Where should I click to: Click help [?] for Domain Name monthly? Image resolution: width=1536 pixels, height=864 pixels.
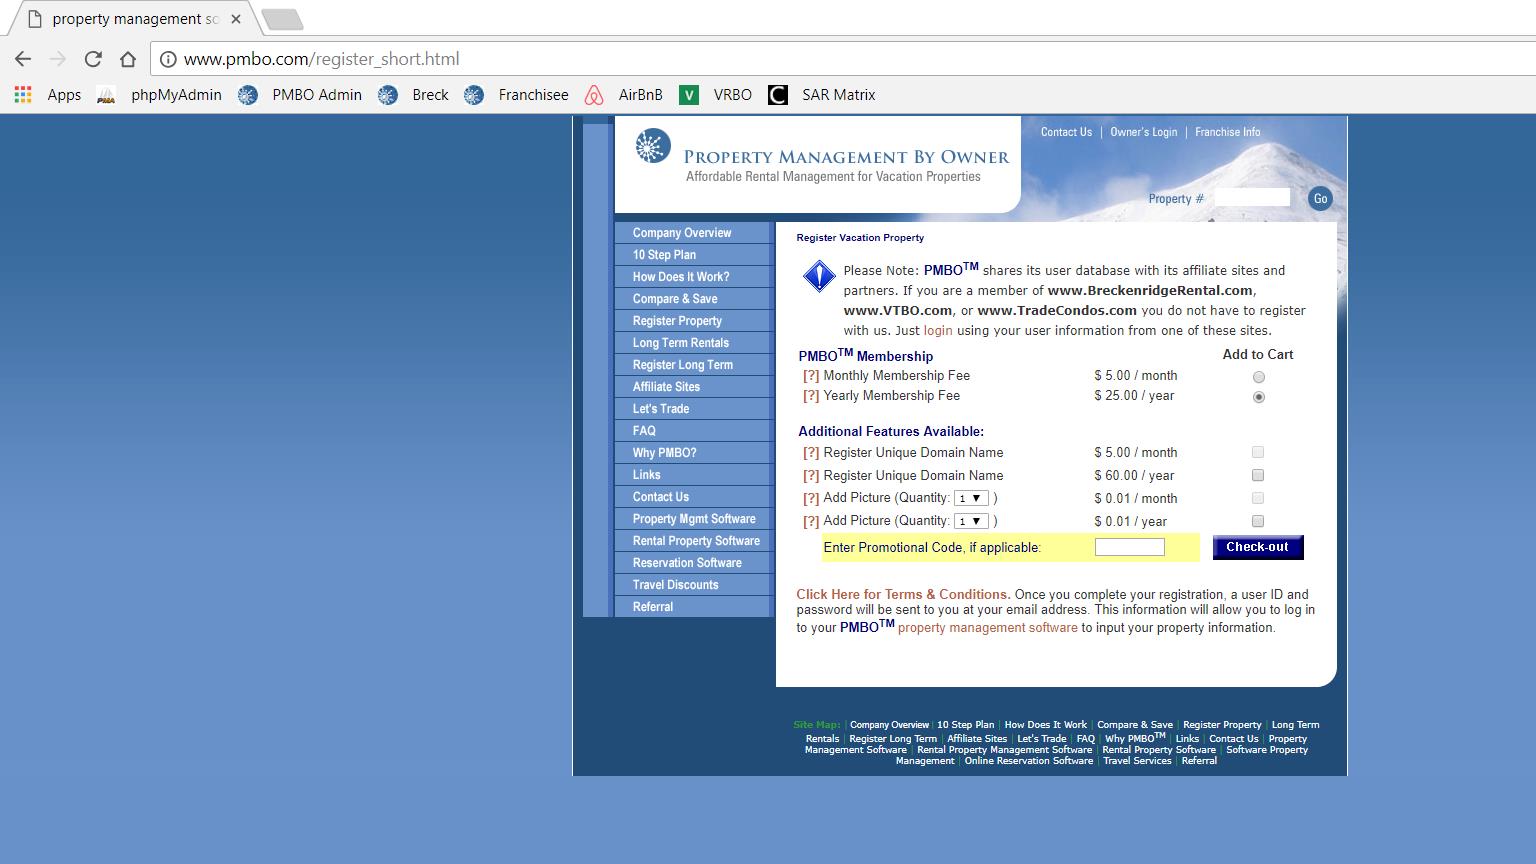pos(811,453)
